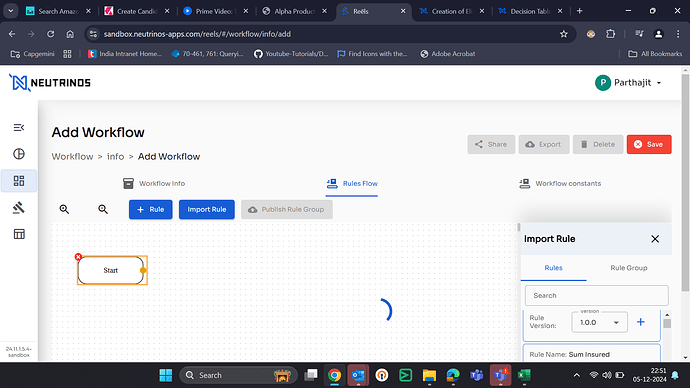Save the workflow

[x=649, y=144]
